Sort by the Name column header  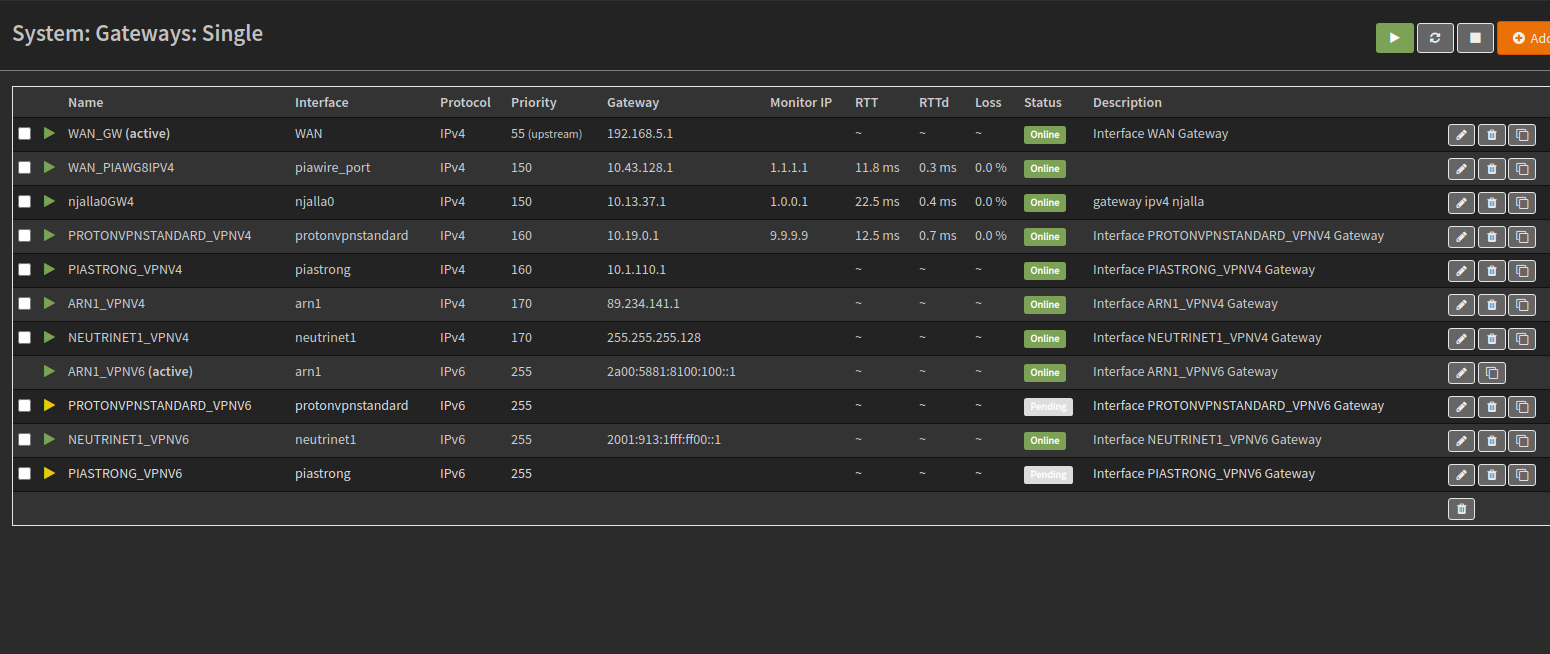(85, 102)
